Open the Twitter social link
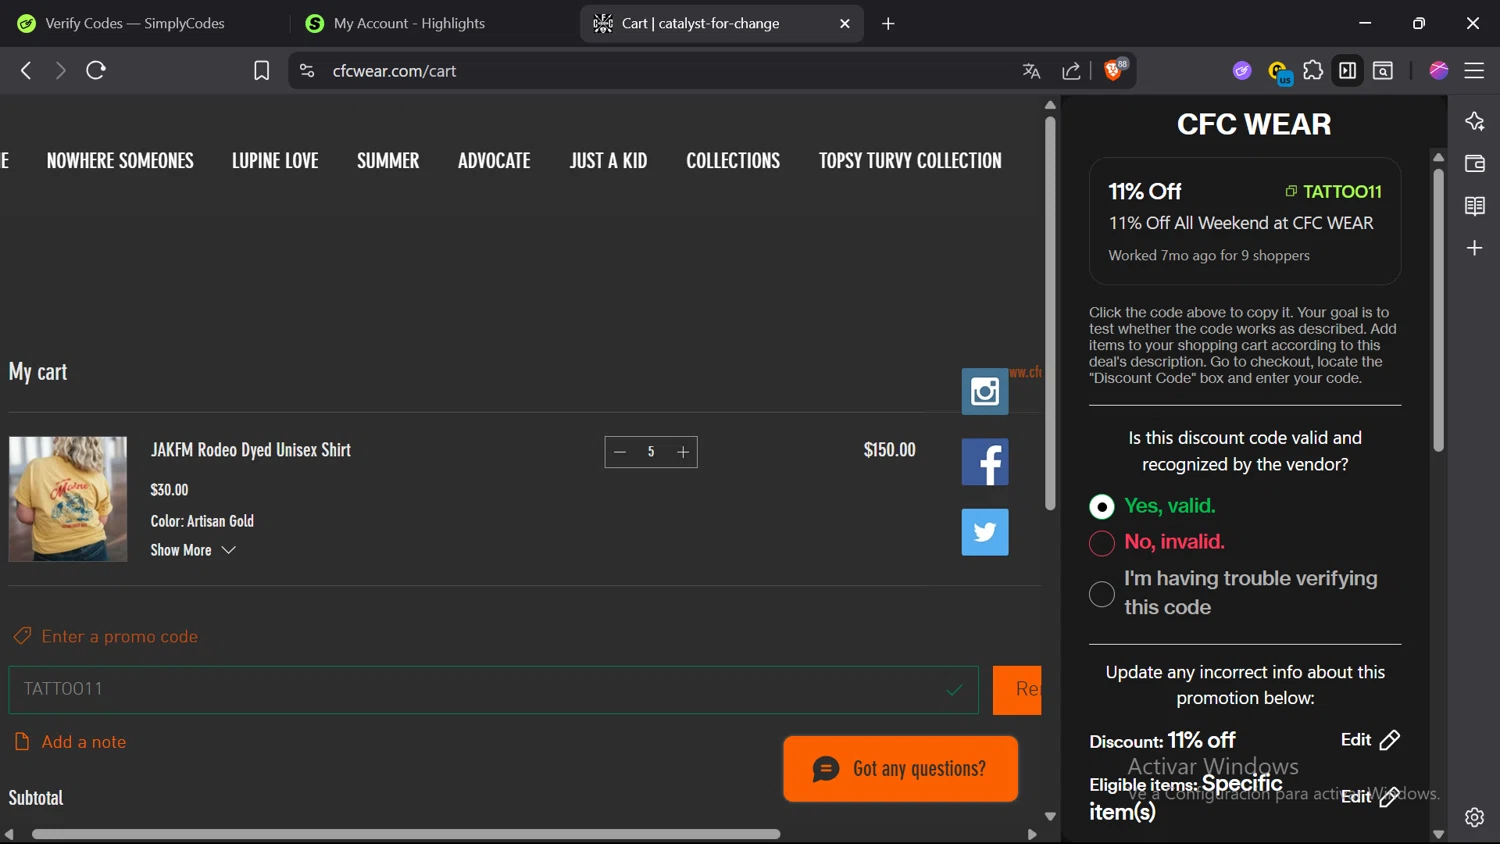Image resolution: width=1500 pixels, height=844 pixels. pyautogui.click(x=985, y=532)
